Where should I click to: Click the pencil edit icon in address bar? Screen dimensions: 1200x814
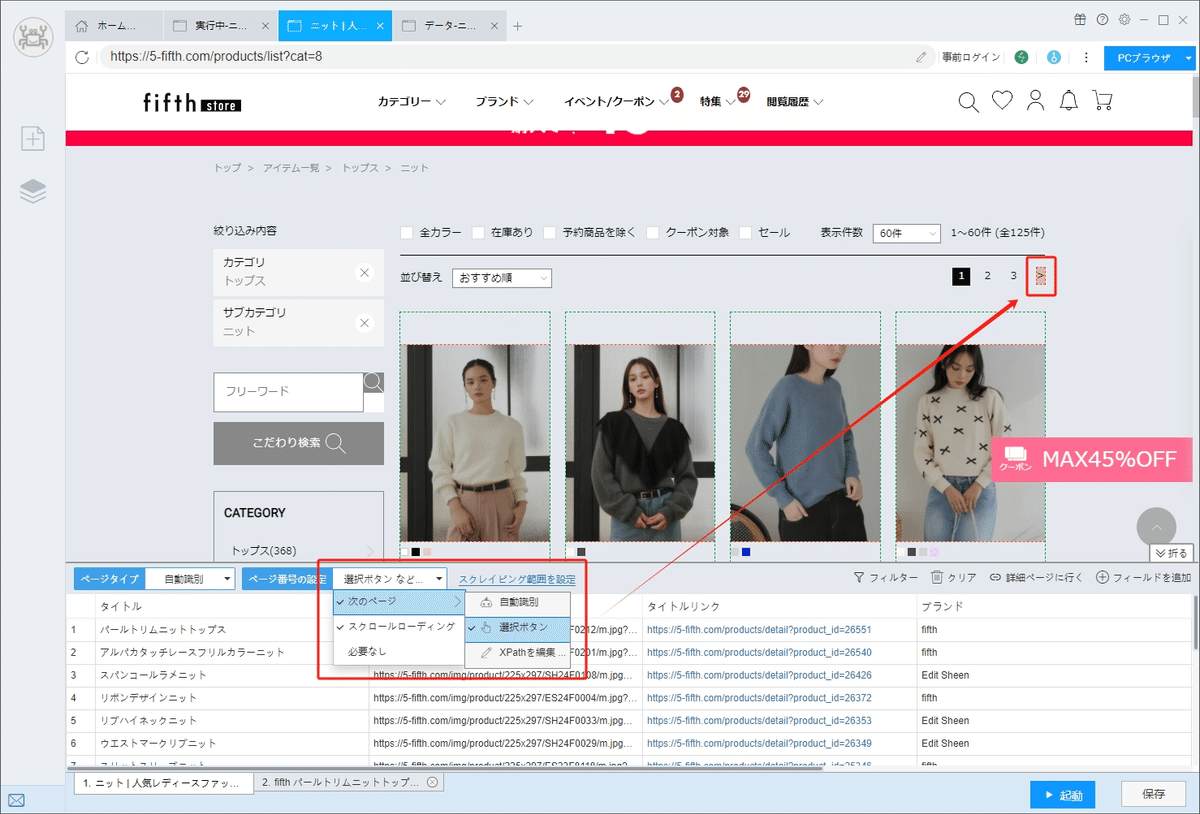click(921, 57)
